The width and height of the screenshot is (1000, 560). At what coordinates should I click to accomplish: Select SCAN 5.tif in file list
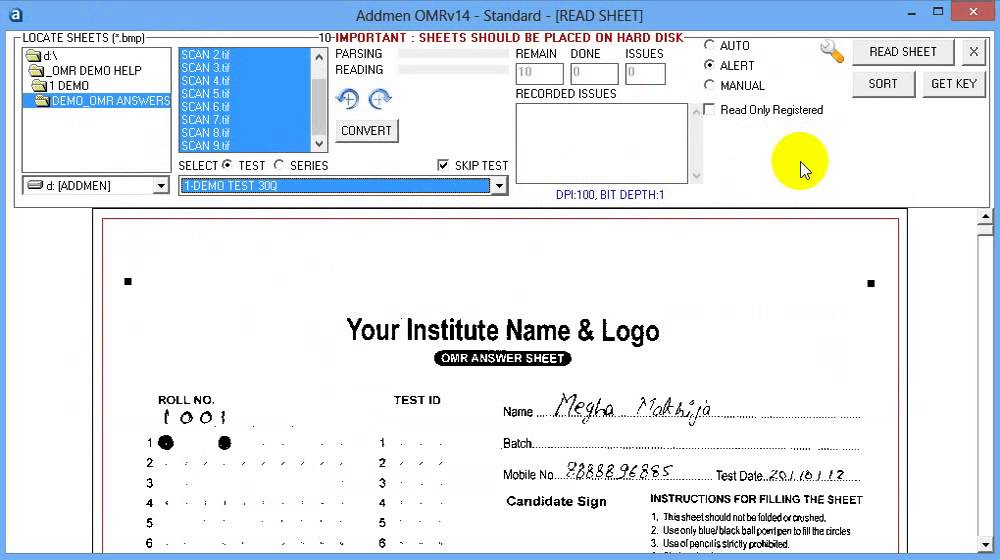(x=244, y=94)
